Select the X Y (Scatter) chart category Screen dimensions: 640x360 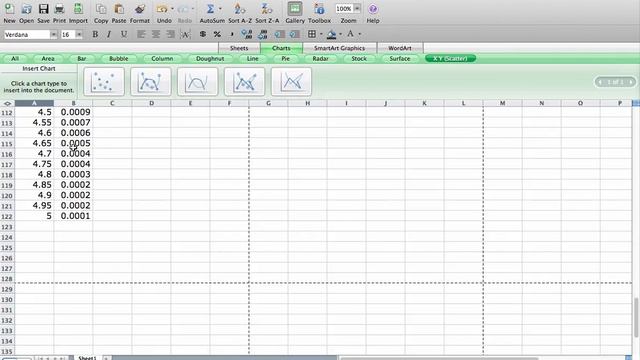pyautogui.click(x=450, y=59)
